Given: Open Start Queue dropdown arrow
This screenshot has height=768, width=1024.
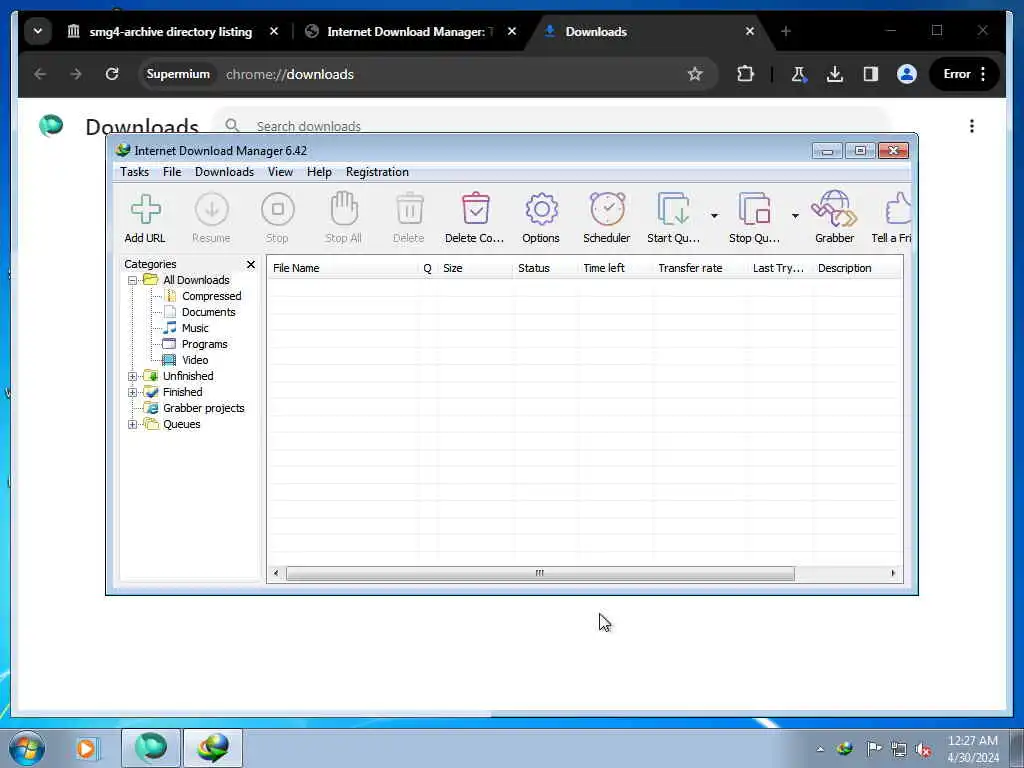Looking at the screenshot, I should 714,216.
